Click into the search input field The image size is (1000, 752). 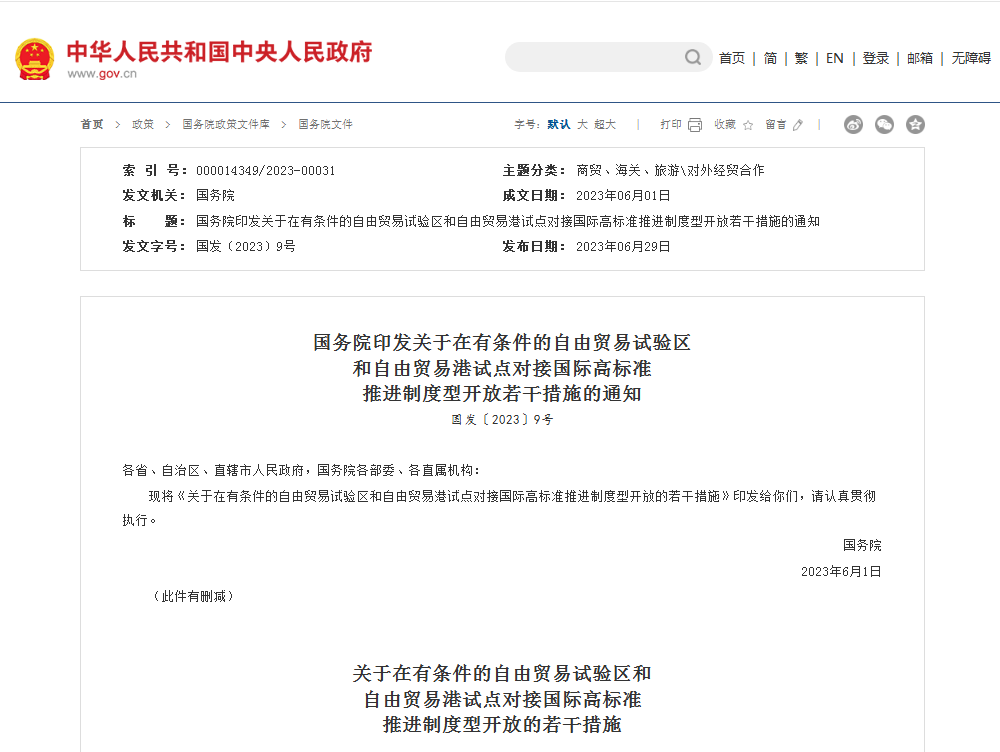coord(595,58)
